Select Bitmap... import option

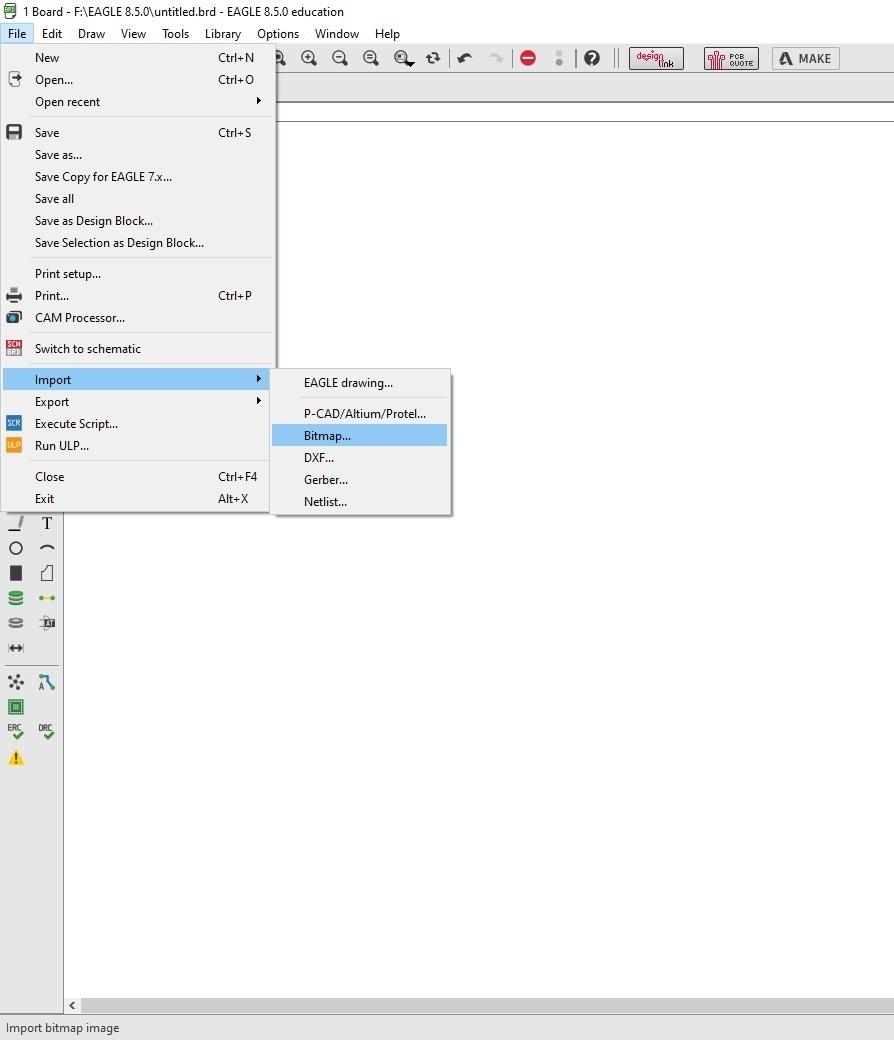[x=359, y=435]
